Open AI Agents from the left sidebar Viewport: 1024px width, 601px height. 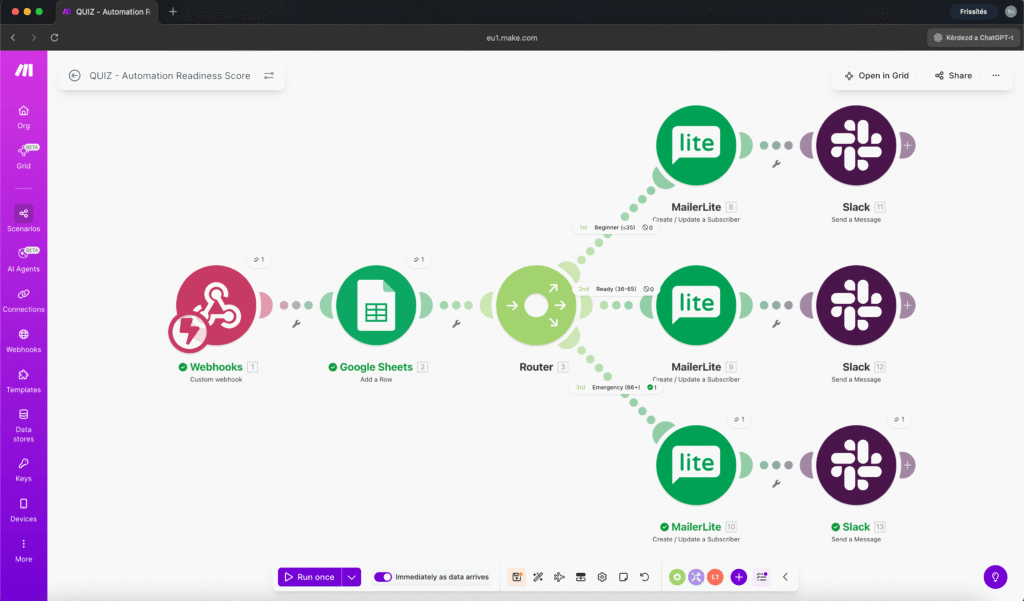pyautogui.click(x=23, y=257)
